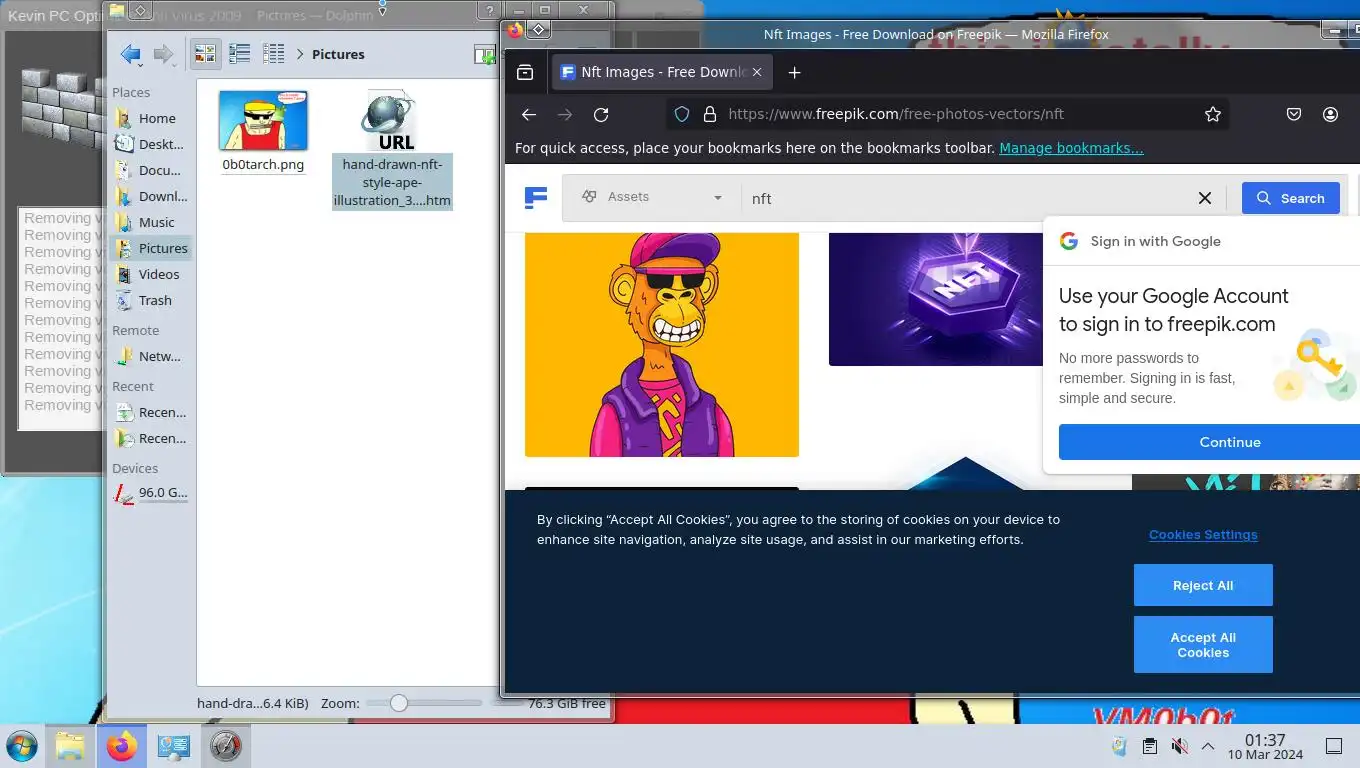Switch to Firefox from the taskbar
Image resolution: width=1360 pixels, height=768 pixels.
pyautogui.click(x=122, y=746)
